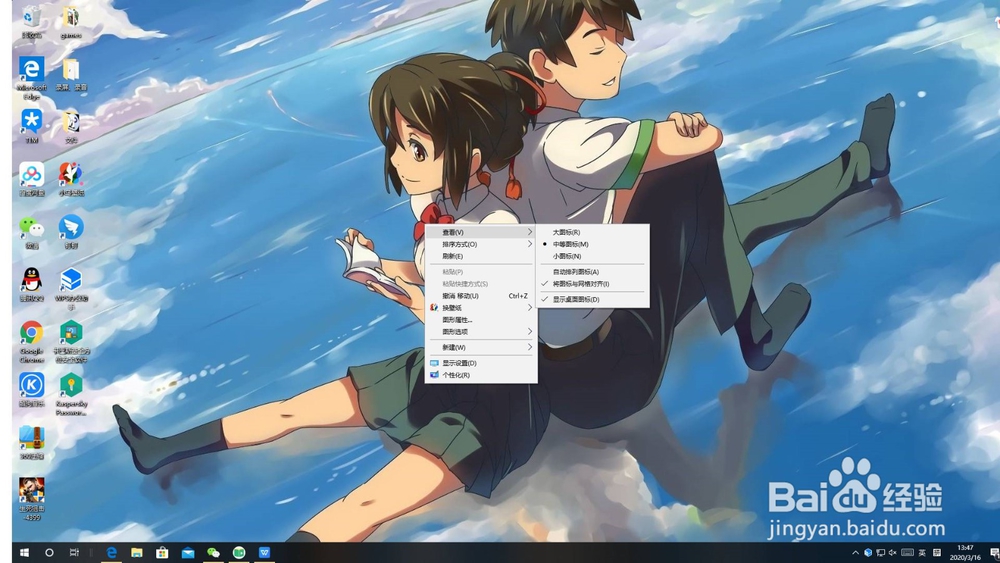Select the folder icon beside Microsoft Edge
The height and width of the screenshot is (563, 1000).
pyautogui.click(x=71, y=74)
